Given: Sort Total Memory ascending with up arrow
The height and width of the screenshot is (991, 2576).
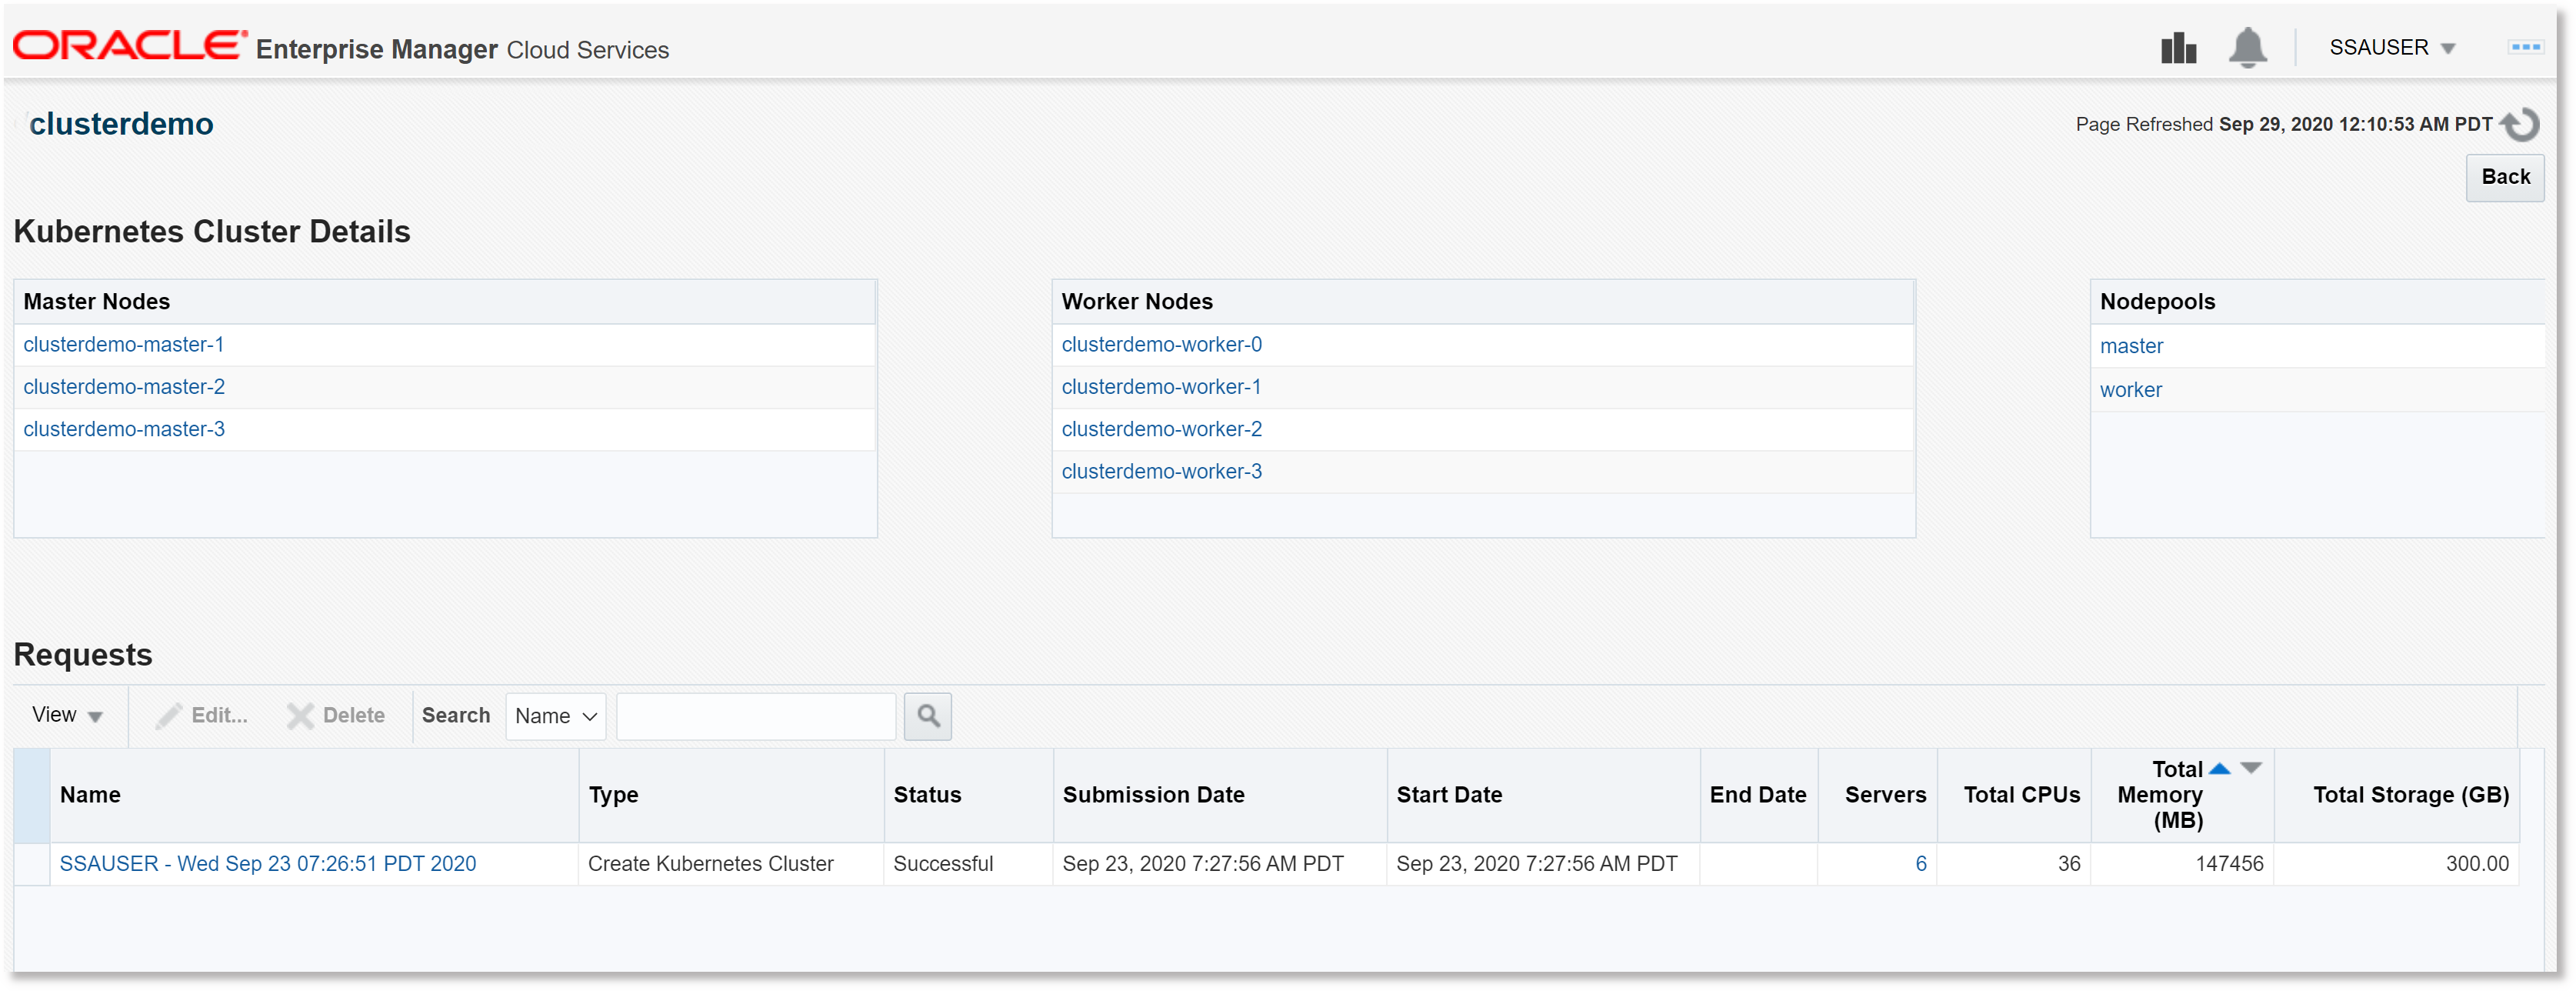Looking at the screenshot, I should click(2219, 768).
